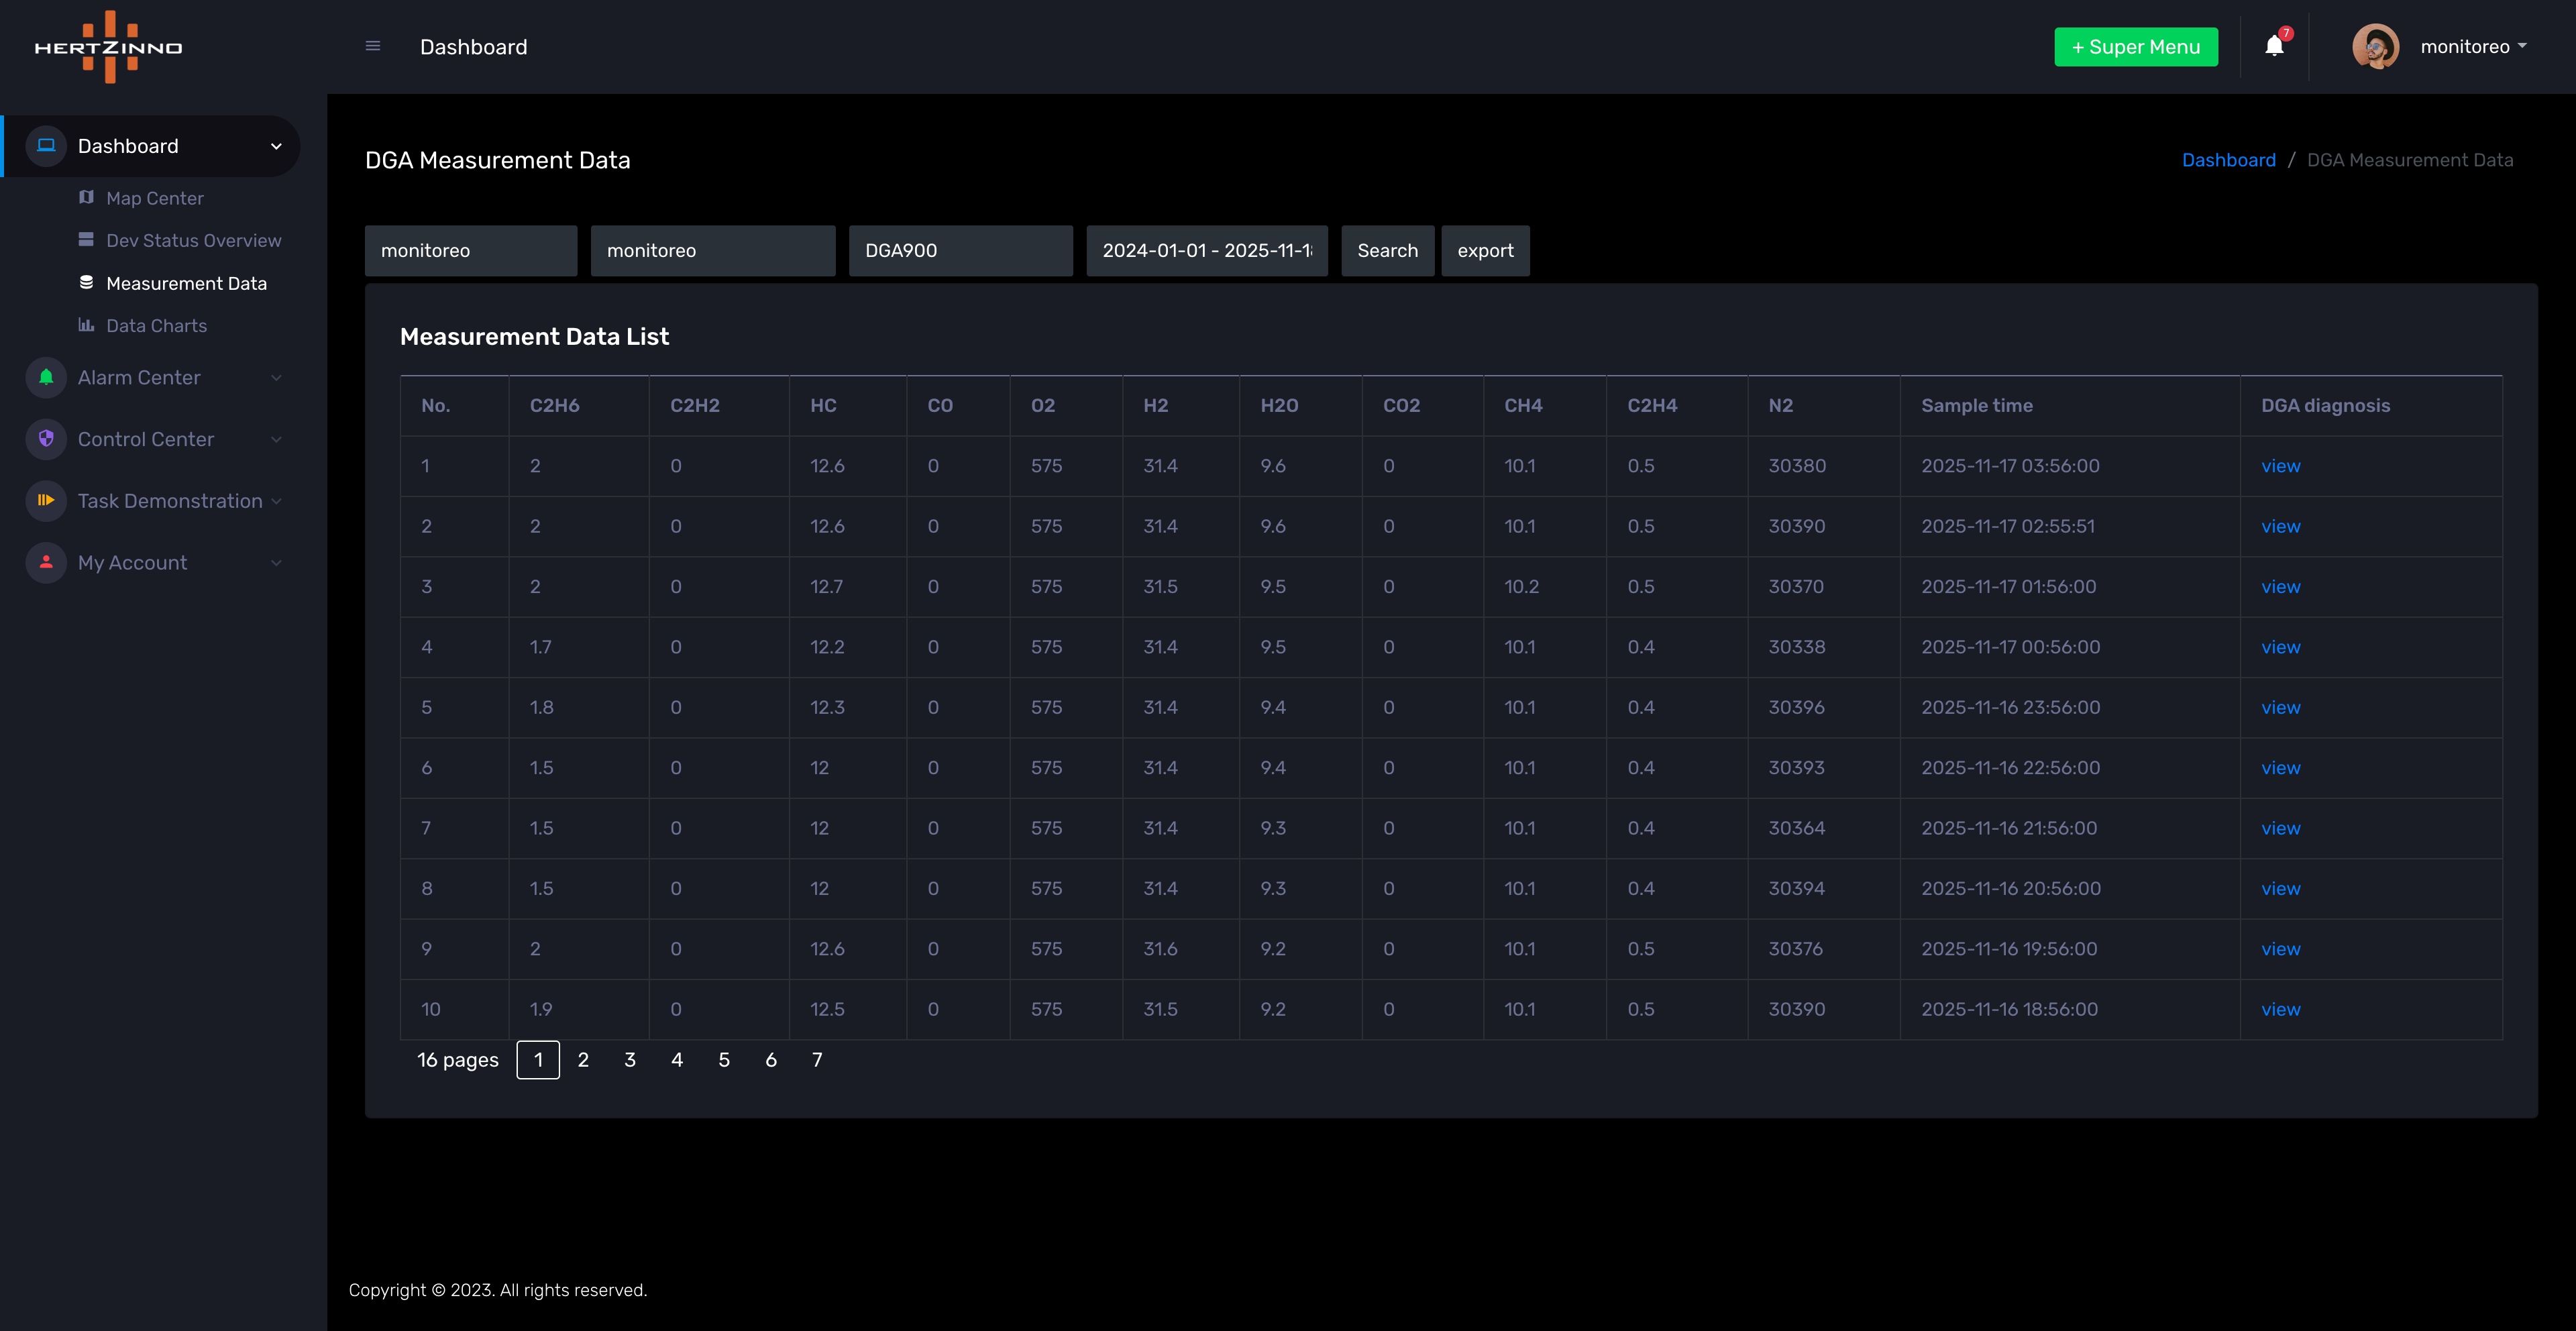Expand the My Account chevron
Viewport: 2576px width, 1331px height.
point(276,563)
